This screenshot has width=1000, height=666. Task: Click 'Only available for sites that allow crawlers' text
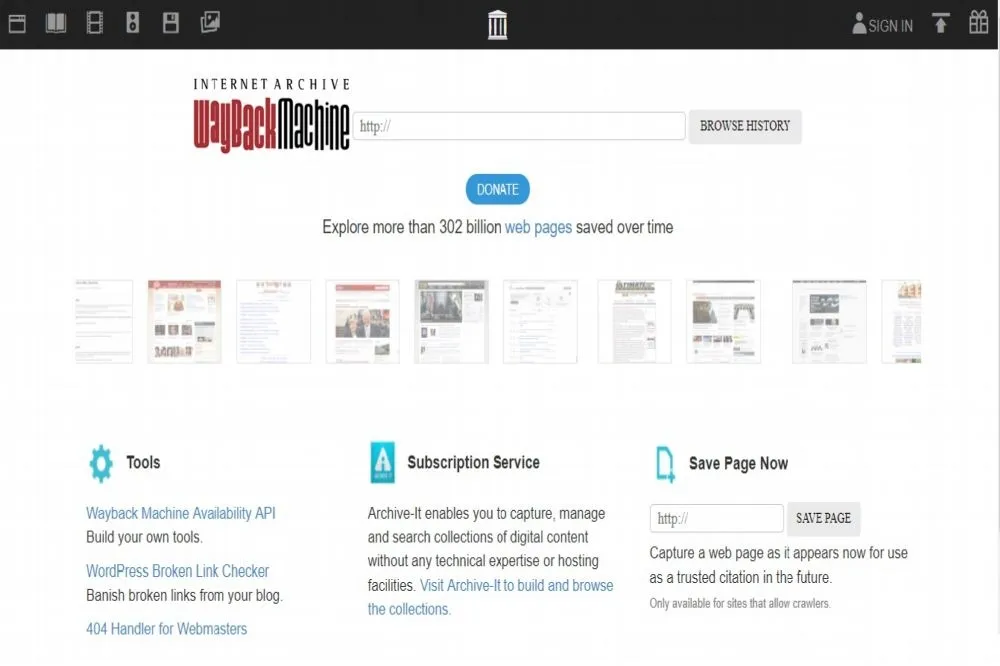tap(740, 603)
